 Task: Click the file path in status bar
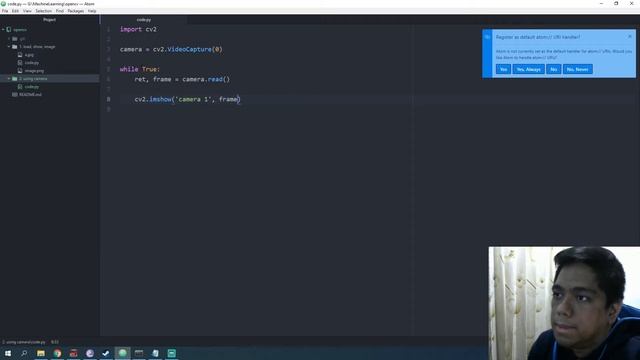(x=24, y=342)
